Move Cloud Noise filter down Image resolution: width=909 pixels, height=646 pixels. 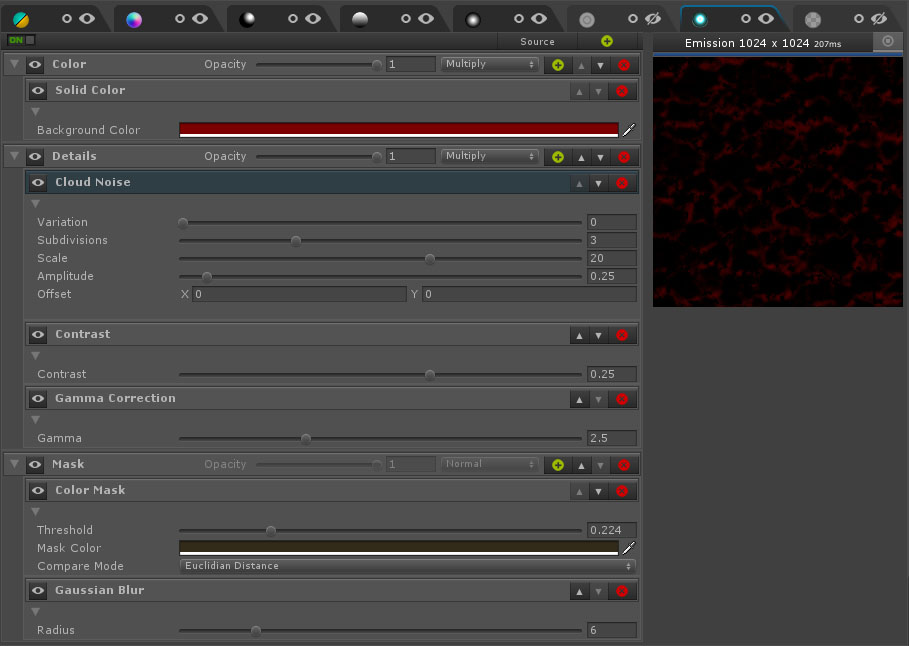(598, 183)
